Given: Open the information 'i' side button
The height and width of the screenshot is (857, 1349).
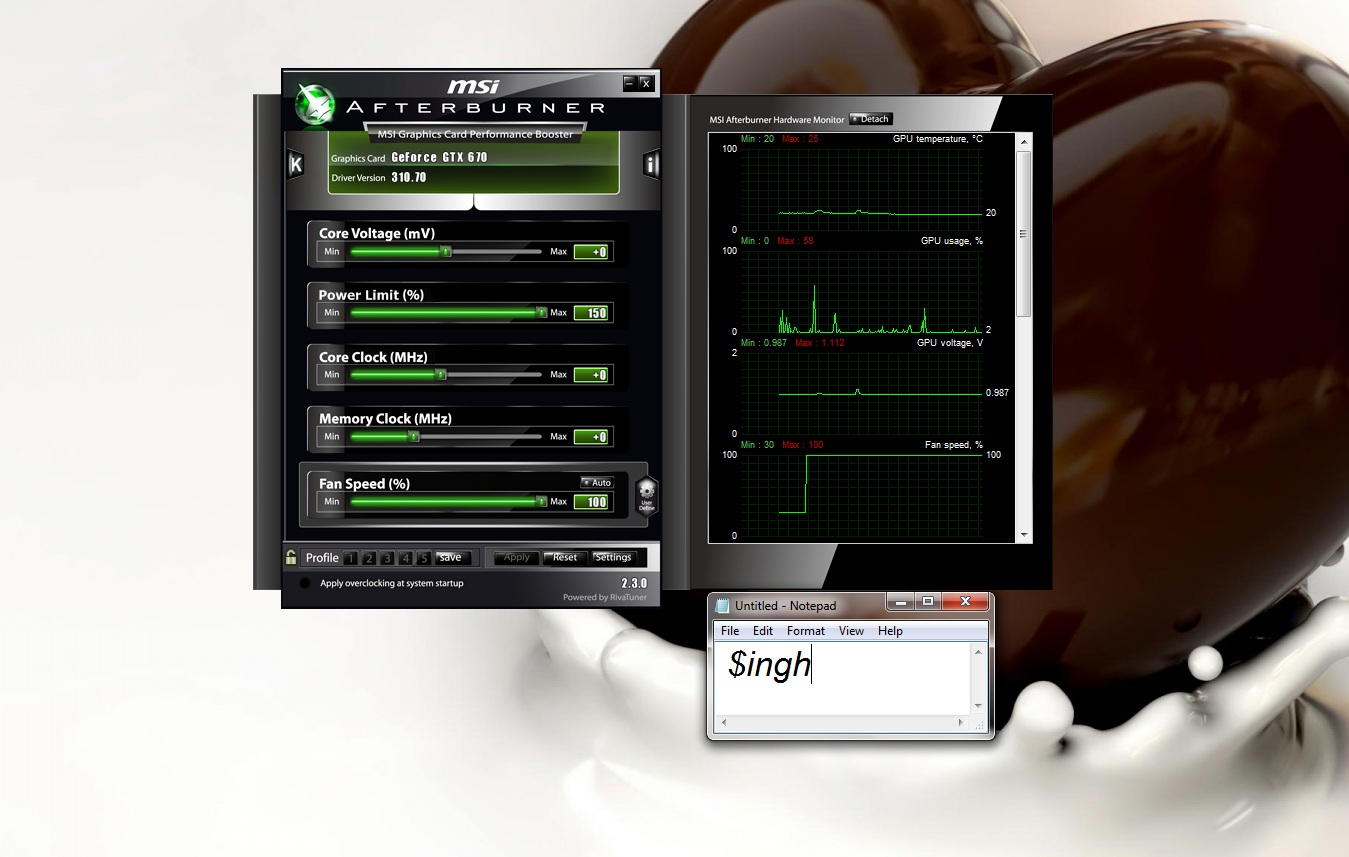Looking at the screenshot, I should click(x=651, y=165).
